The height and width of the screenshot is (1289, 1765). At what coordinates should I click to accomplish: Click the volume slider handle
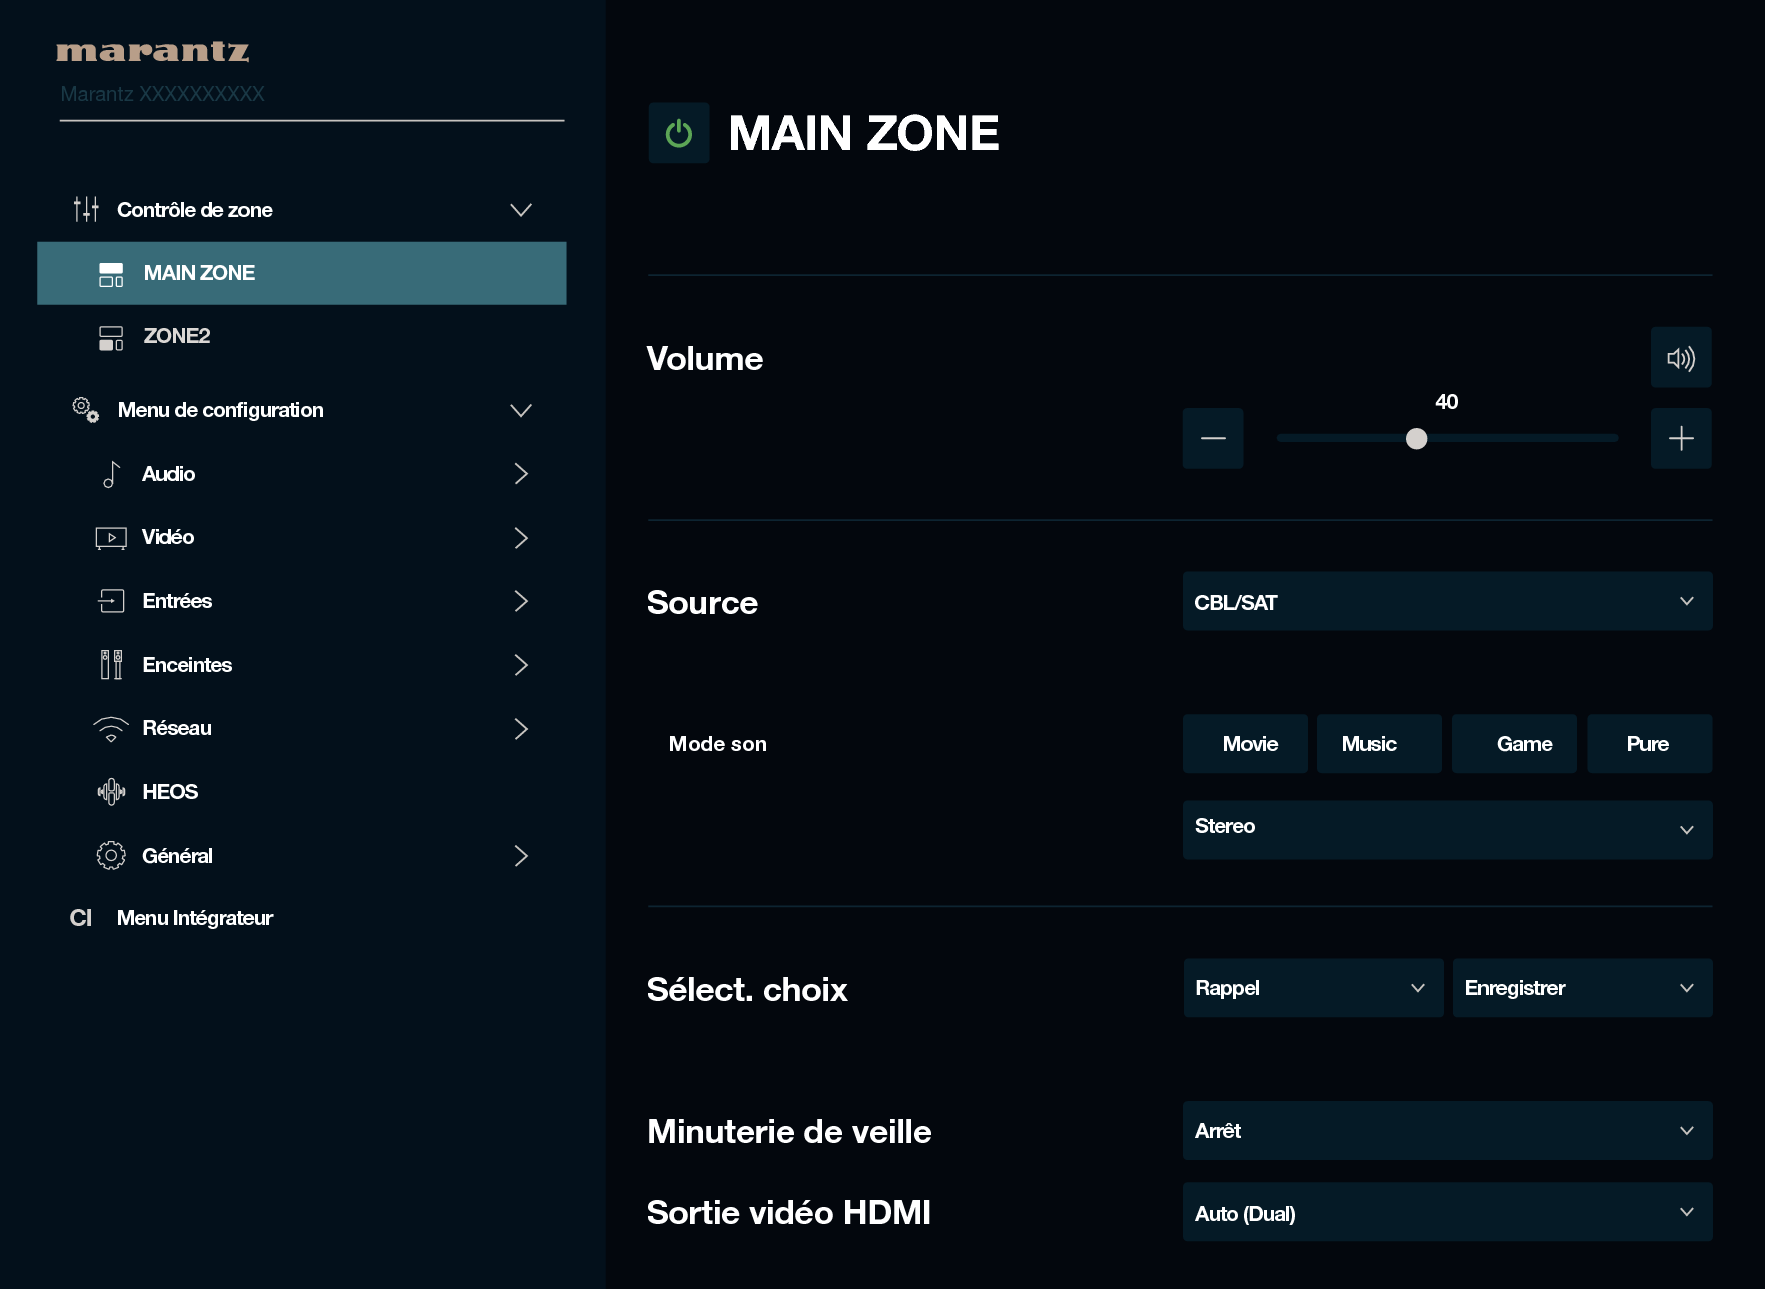point(1416,439)
